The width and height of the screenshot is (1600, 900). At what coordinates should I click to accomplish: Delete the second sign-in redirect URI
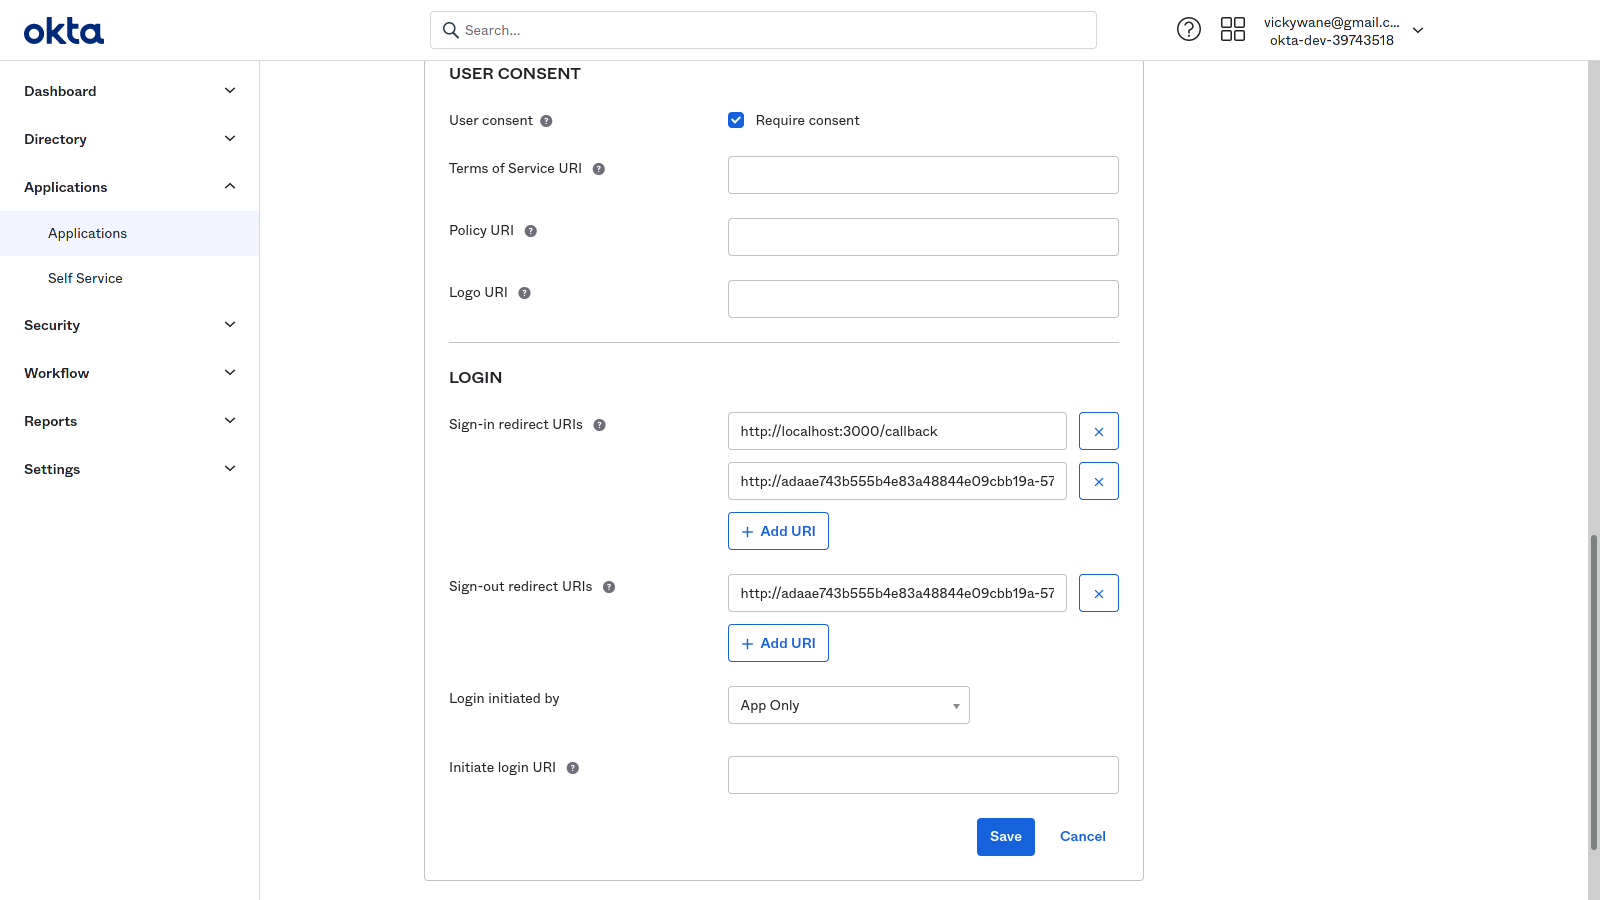[x=1098, y=482]
